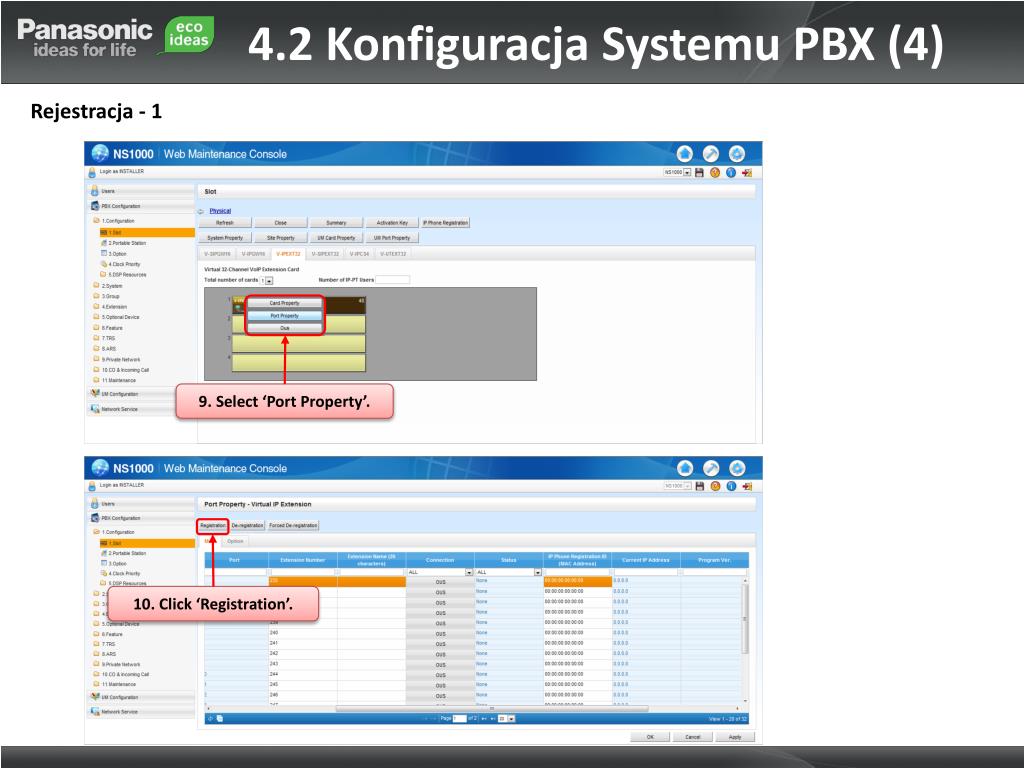Open rows-per-page dropdown in table footer
Screen dimensions: 1024x768
[x=511, y=718]
